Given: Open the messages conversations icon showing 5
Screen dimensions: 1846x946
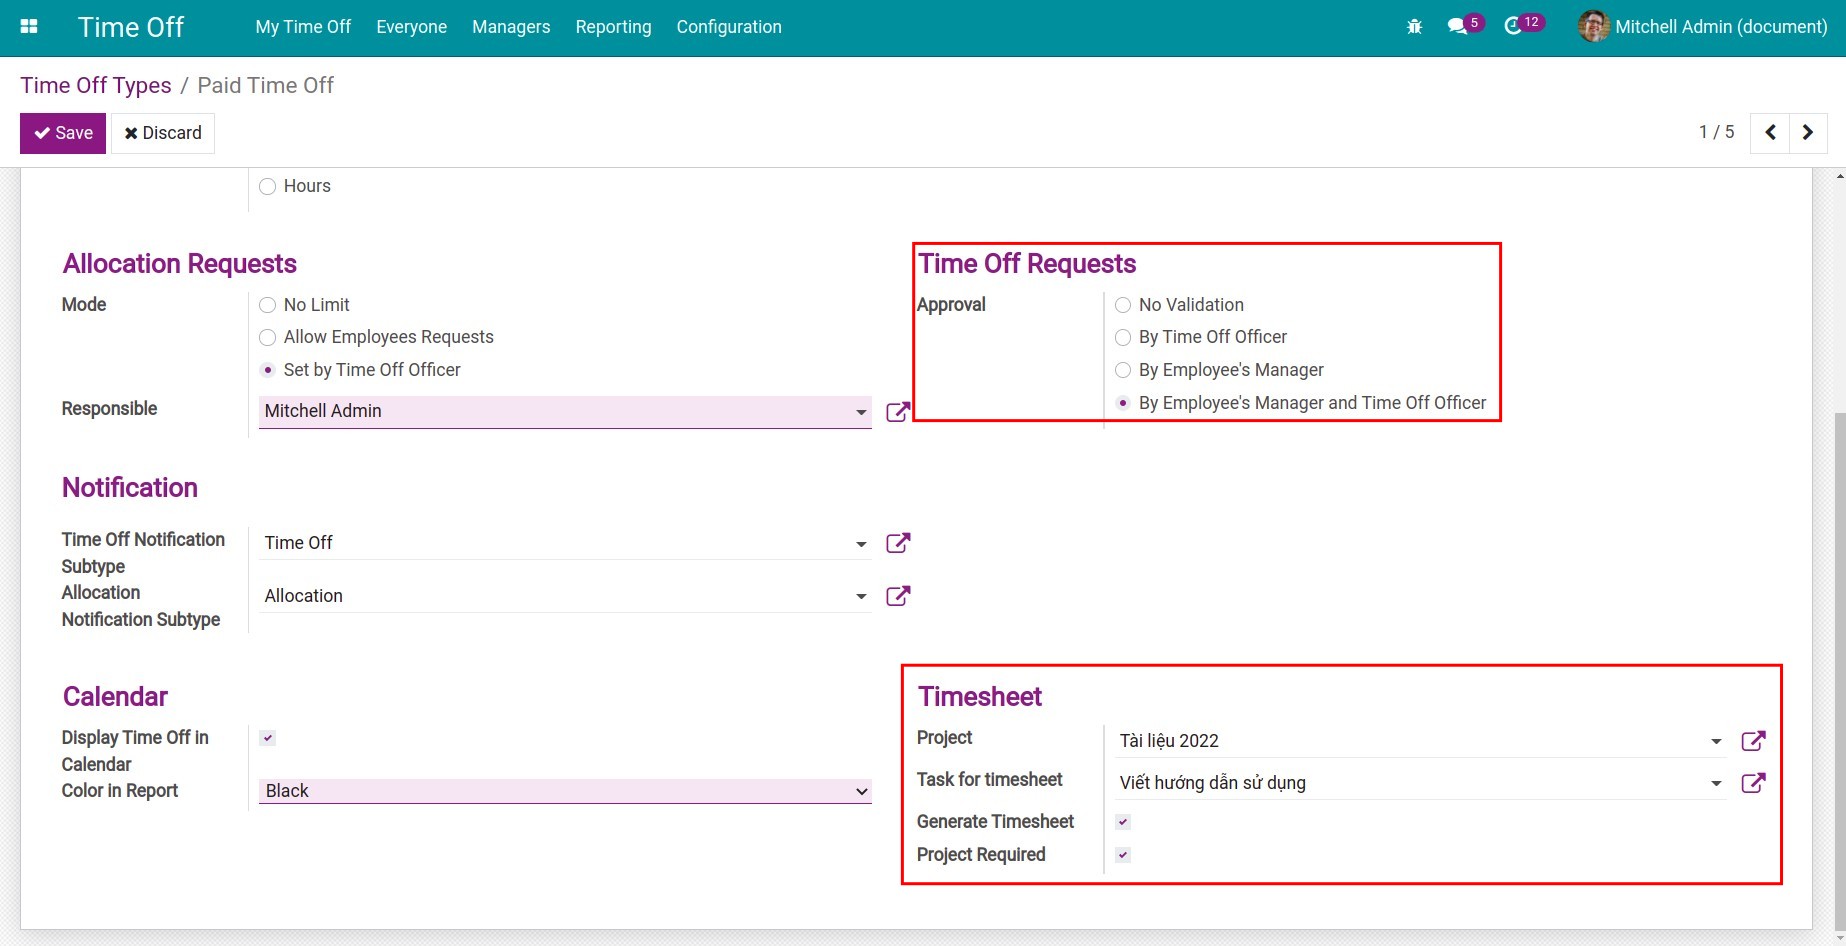Looking at the screenshot, I should point(1459,24).
